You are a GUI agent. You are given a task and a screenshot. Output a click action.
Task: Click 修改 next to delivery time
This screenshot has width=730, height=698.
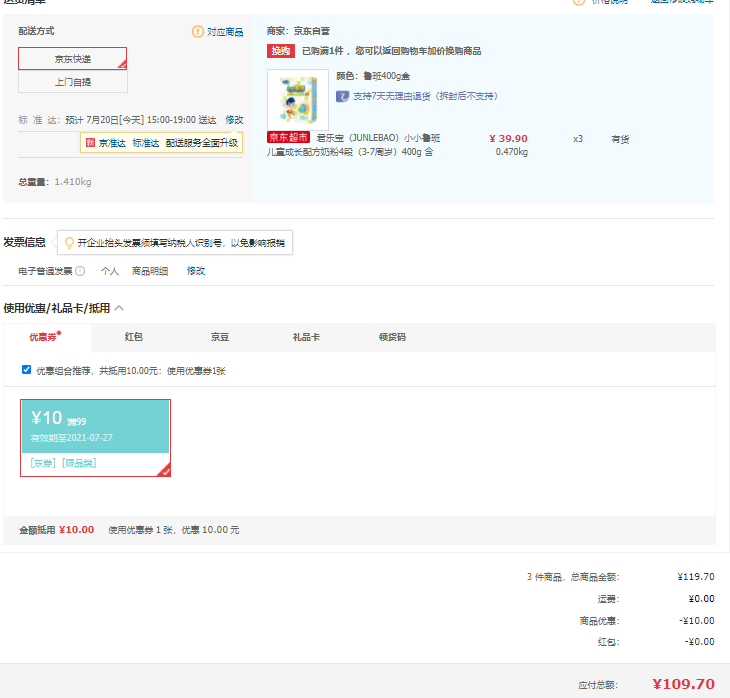pos(234,120)
